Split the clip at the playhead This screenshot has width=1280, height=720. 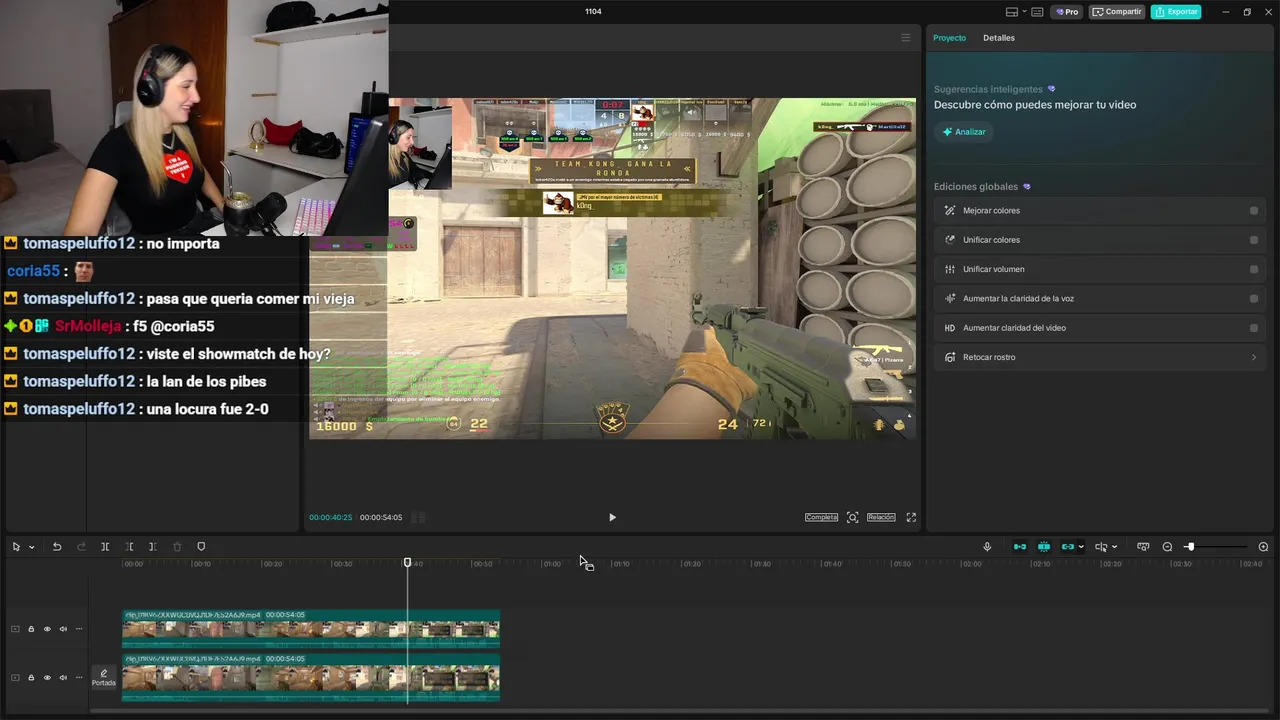(105, 547)
